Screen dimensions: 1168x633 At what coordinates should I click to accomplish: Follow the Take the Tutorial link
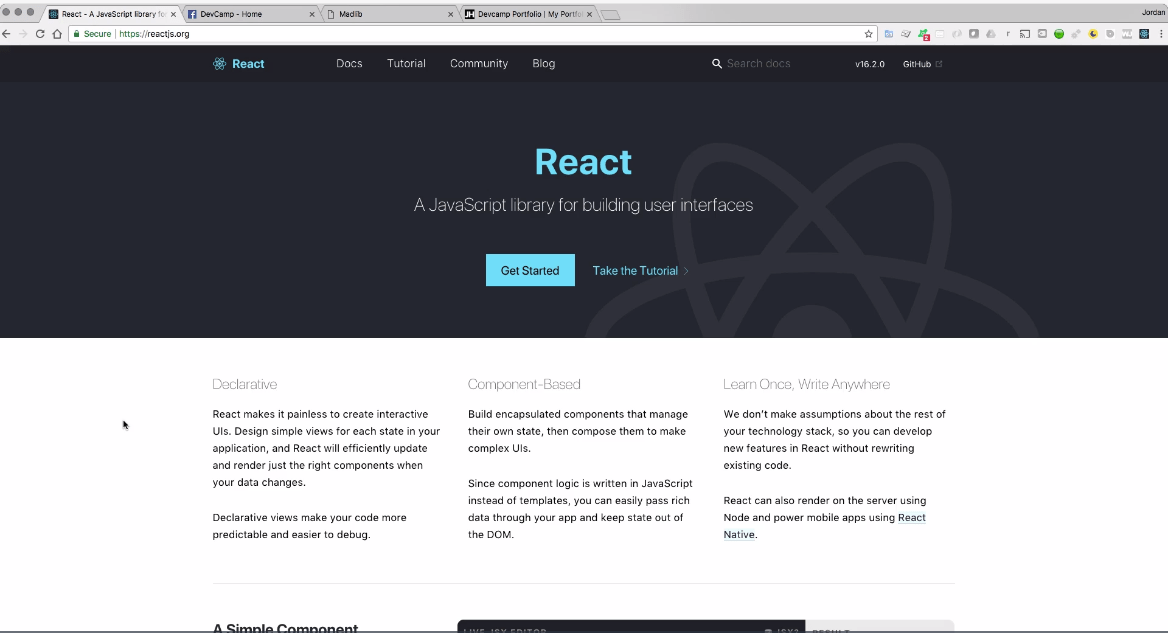[x=640, y=271]
